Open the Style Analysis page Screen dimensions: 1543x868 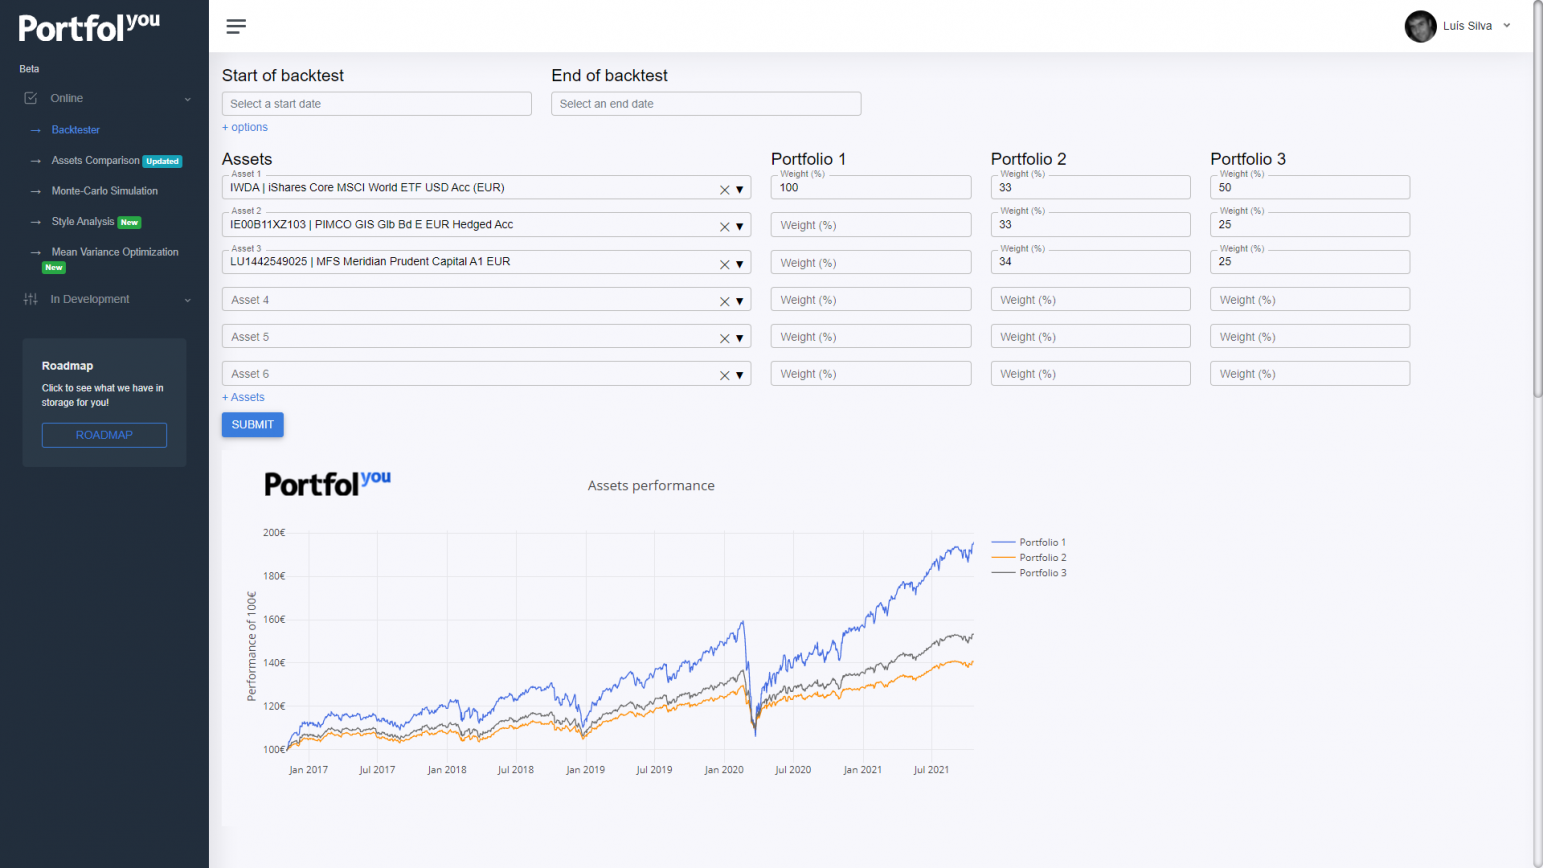(83, 222)
